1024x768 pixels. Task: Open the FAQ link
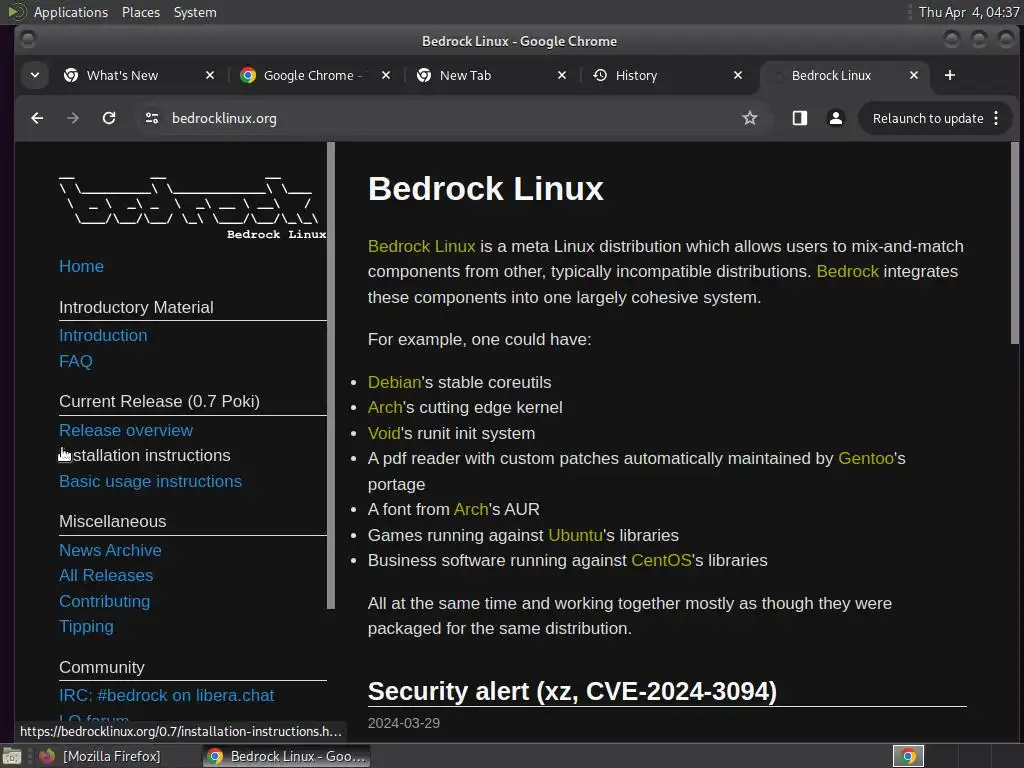coord(76,361)
